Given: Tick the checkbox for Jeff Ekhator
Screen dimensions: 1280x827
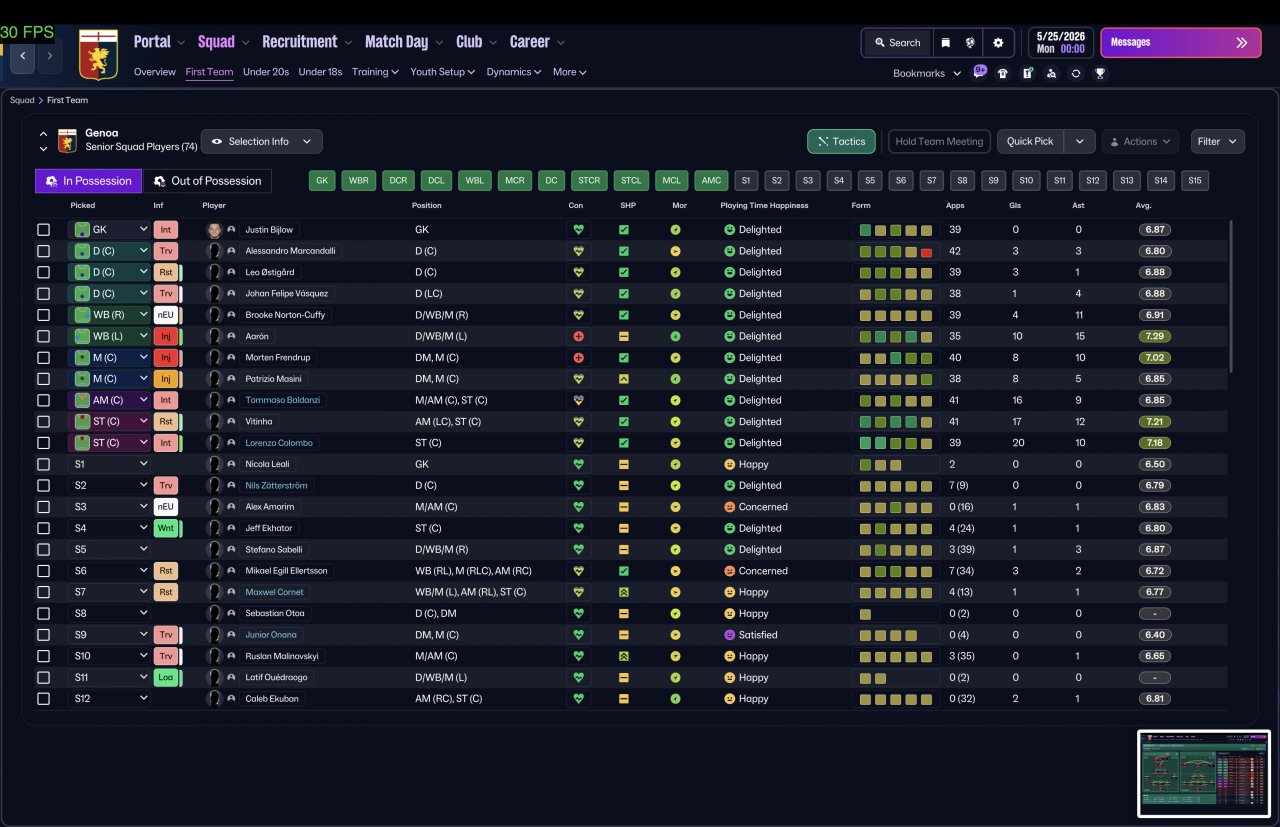Looking at the screenshot, I should click(43, 528).
